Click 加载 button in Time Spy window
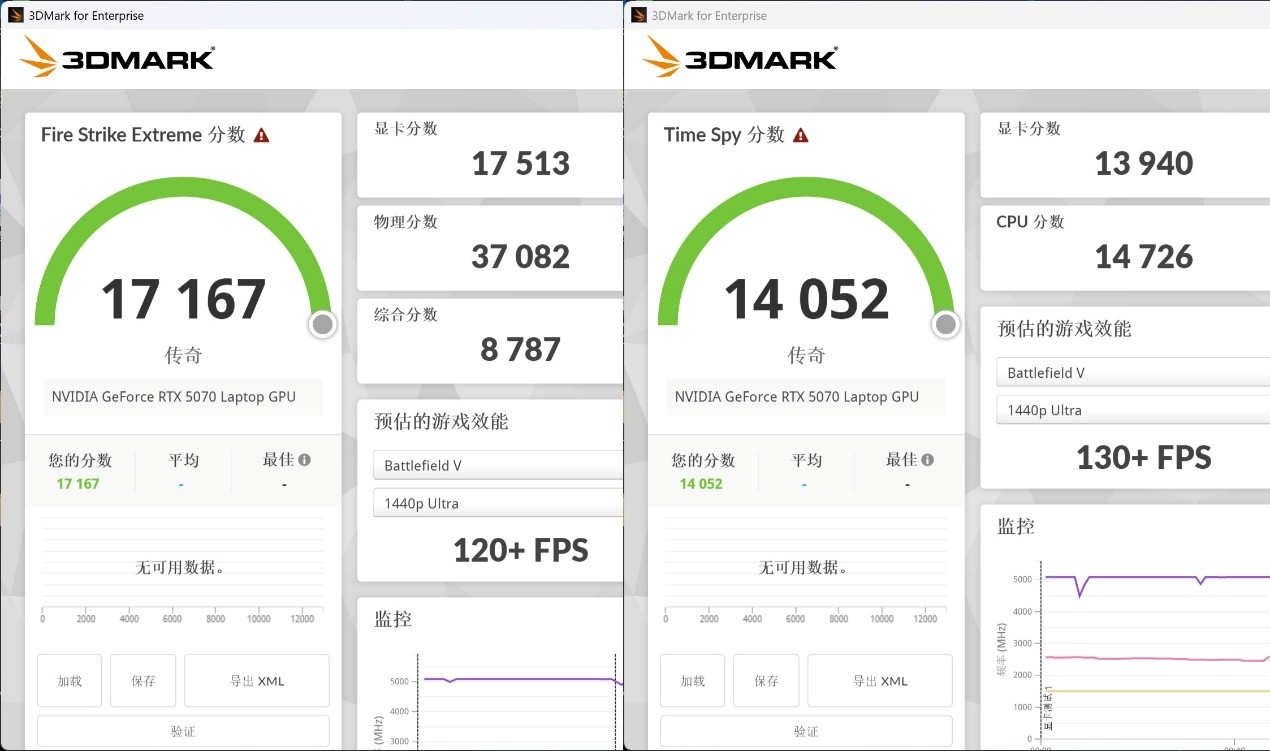This screenshot has width=1270, height=751. (693, 681)
